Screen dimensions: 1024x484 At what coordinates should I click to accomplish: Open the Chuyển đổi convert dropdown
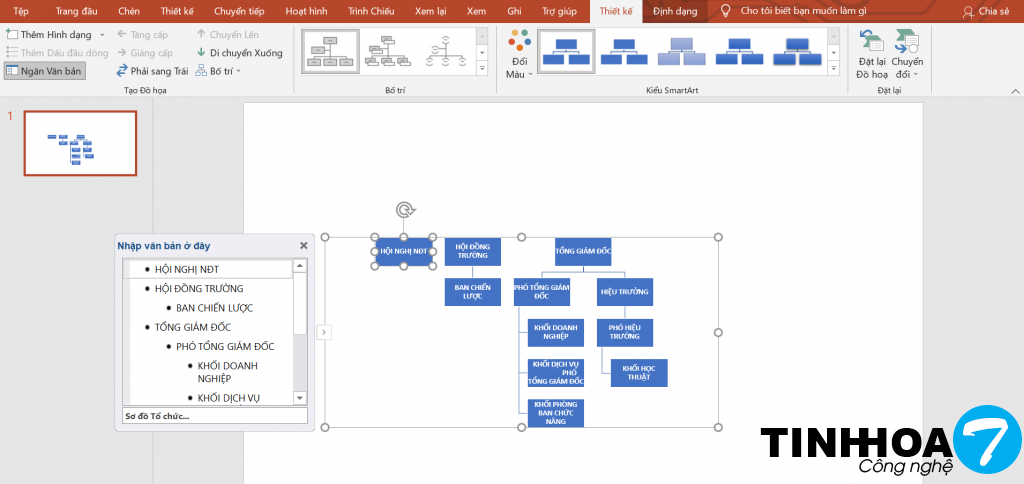[x=908, y=55]
